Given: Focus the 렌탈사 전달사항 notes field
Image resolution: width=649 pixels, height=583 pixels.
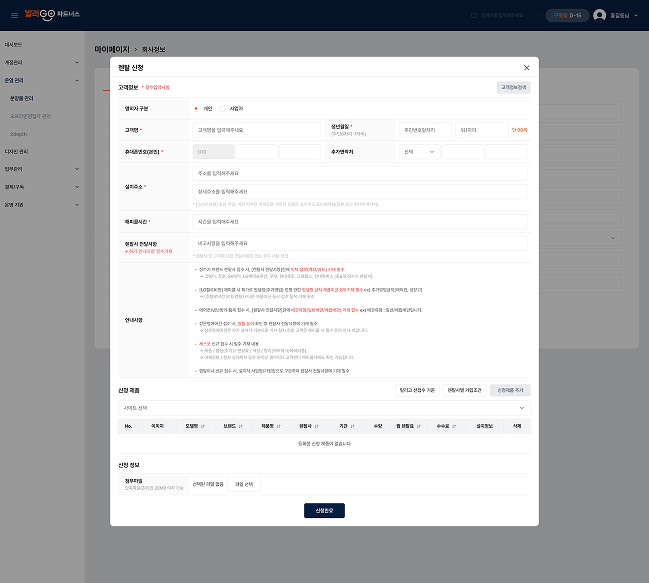Looking at the screenshot, I should click(360, 243).
